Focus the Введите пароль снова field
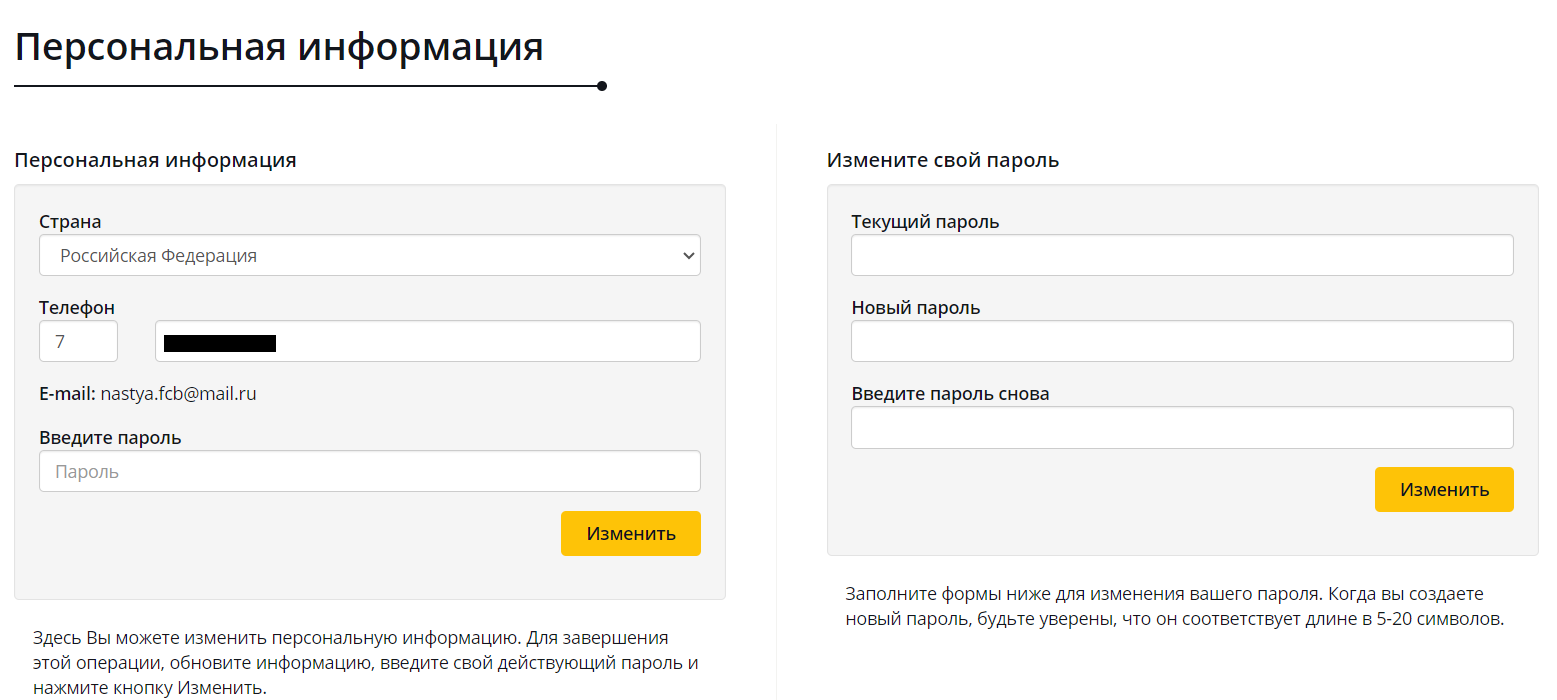Image resolution: width=1557 pixels, height=700 pixels. pyautogui.click(x=1182, y=427)
